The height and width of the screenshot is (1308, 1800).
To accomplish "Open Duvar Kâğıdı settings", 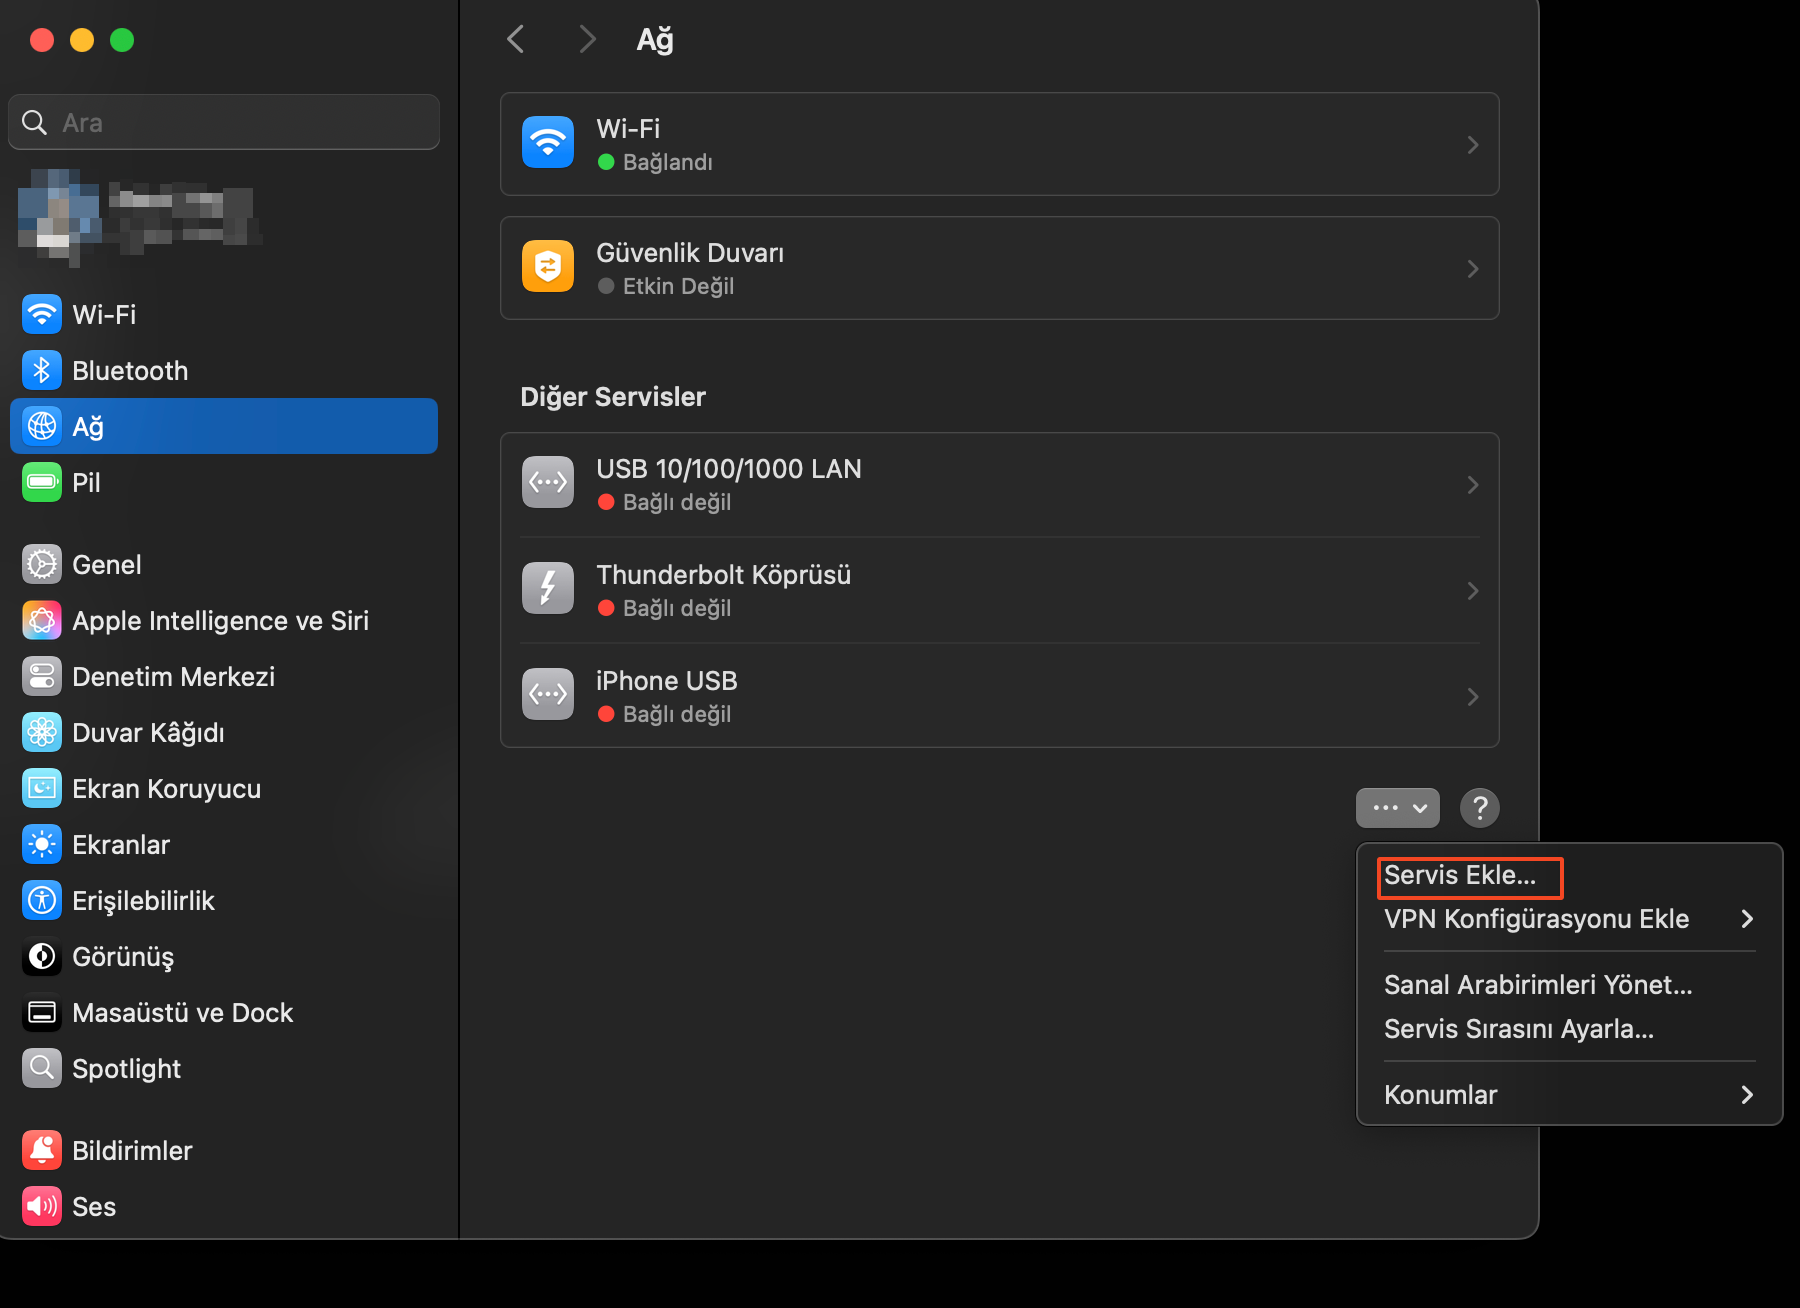I will (x=224, y=732).
